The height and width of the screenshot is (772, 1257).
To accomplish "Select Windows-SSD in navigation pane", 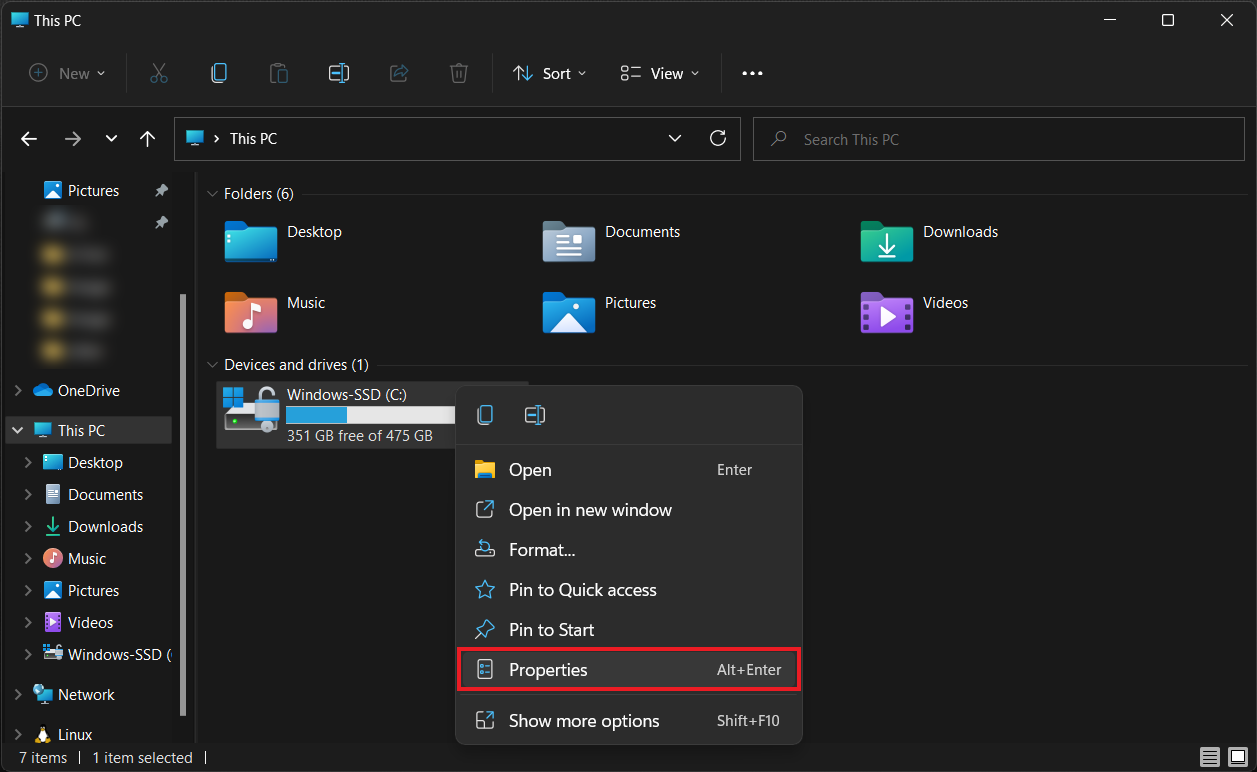I will [107, 655].
